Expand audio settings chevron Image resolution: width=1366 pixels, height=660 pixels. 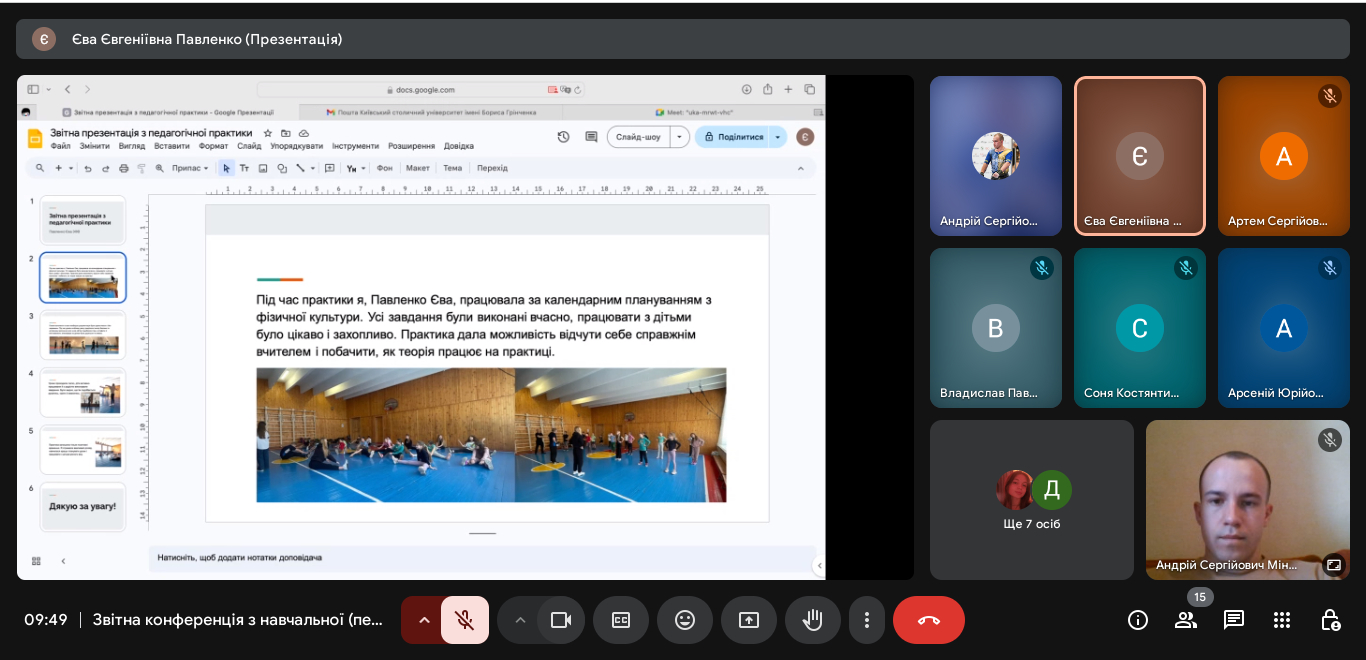pos(424,620)
